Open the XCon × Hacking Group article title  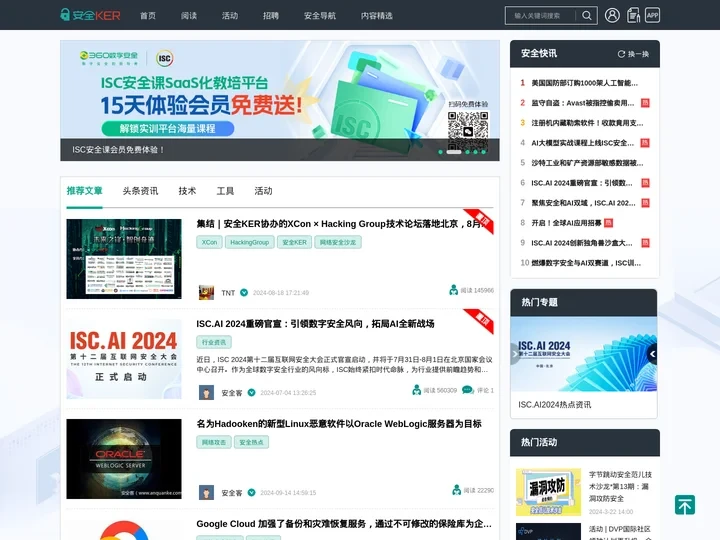(340, 224)
